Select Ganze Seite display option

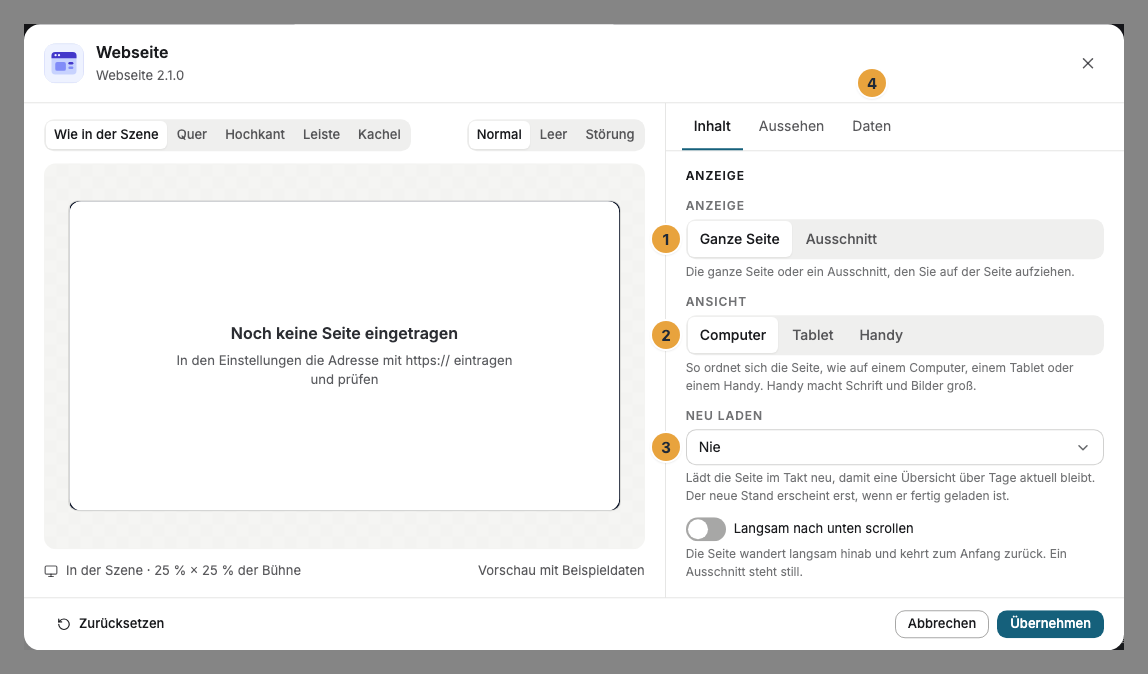(x=739, y=239)
